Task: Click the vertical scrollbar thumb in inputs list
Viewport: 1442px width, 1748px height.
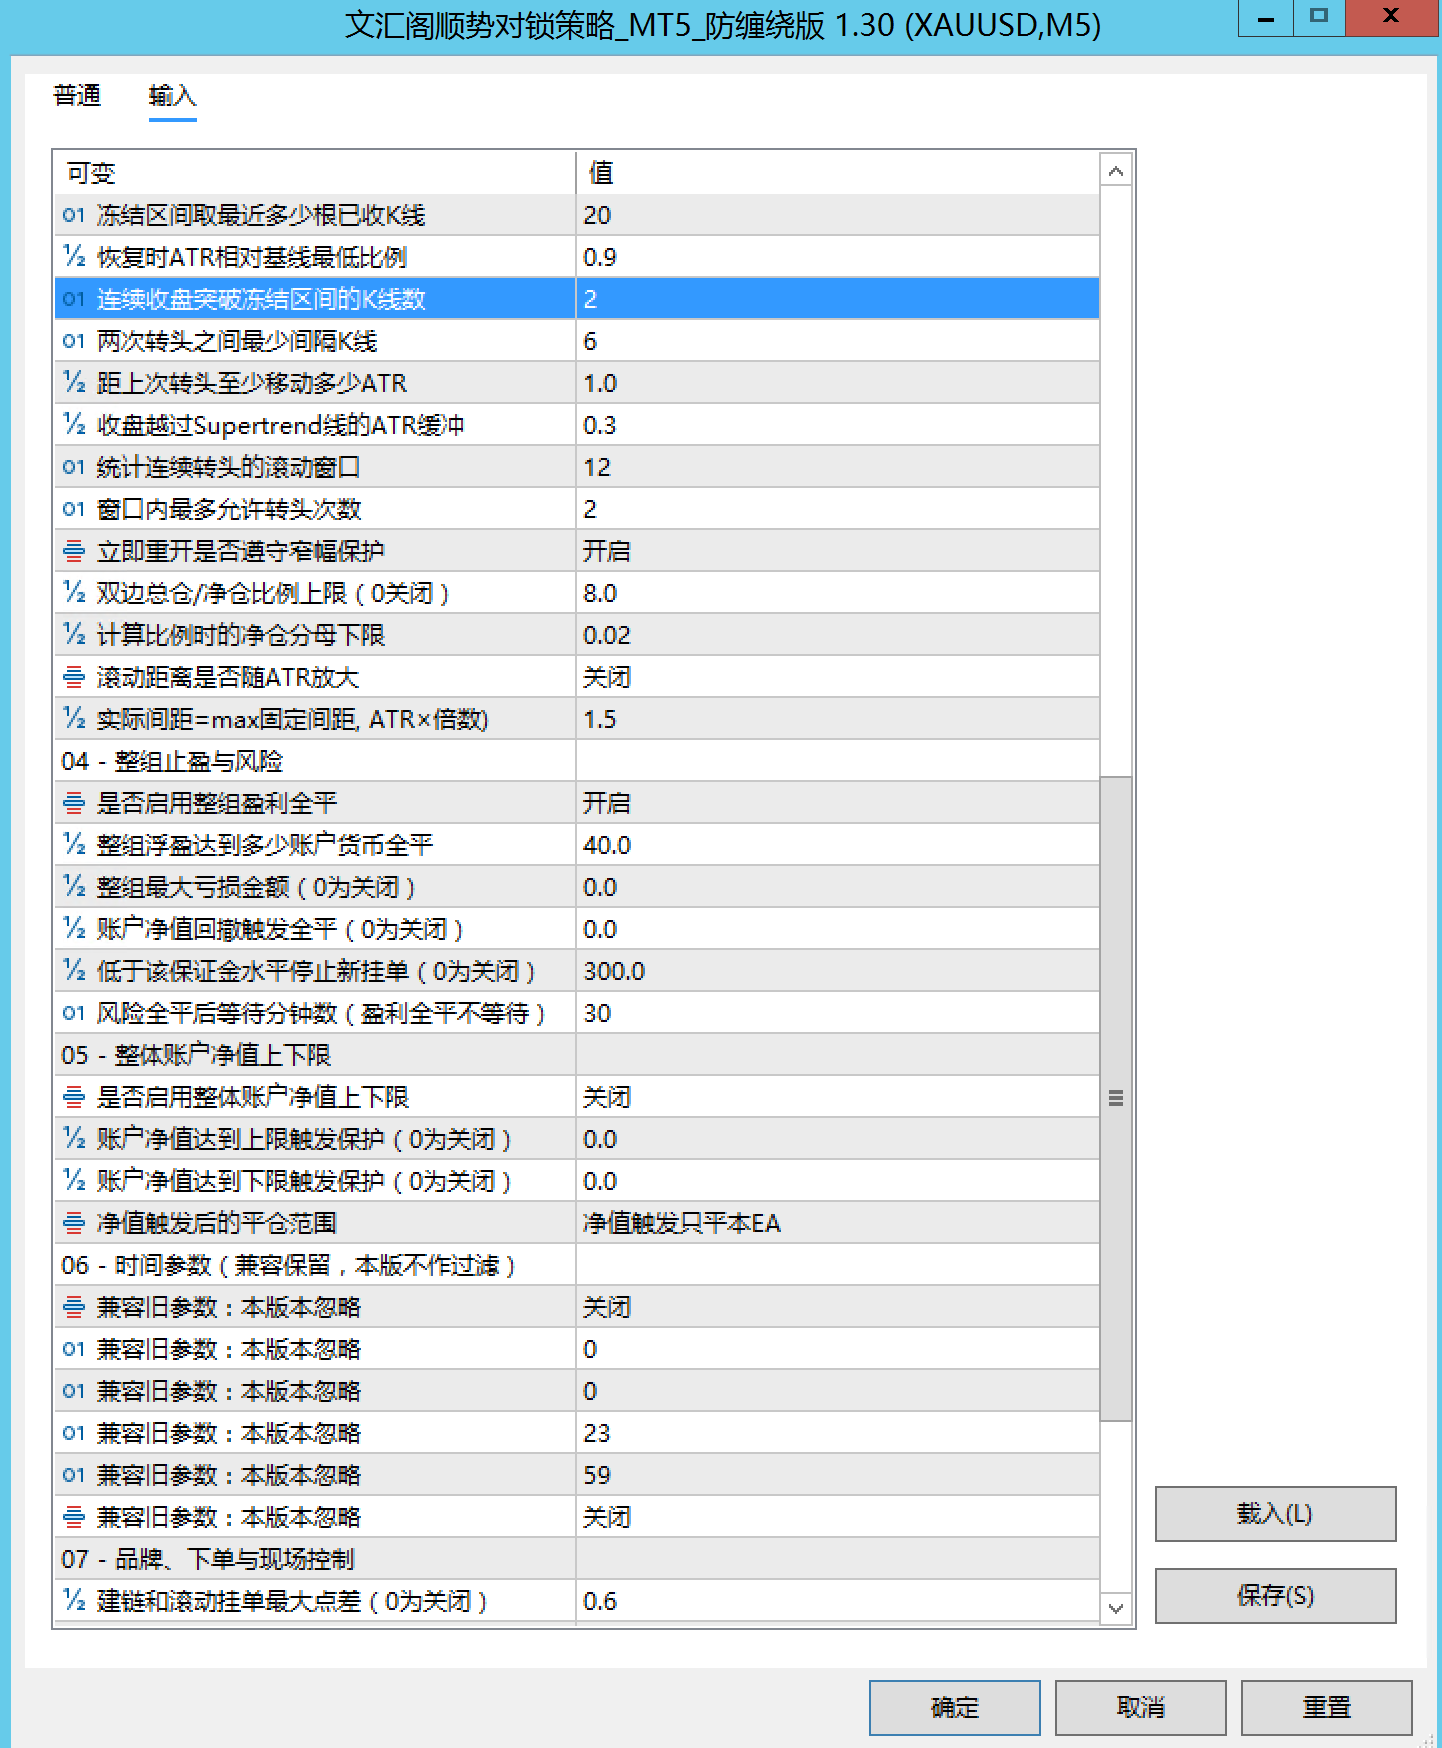Action: pos(1116,1098)
